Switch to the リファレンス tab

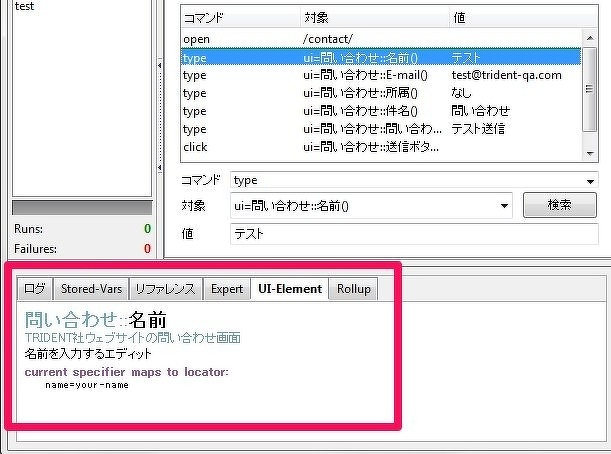165,289
